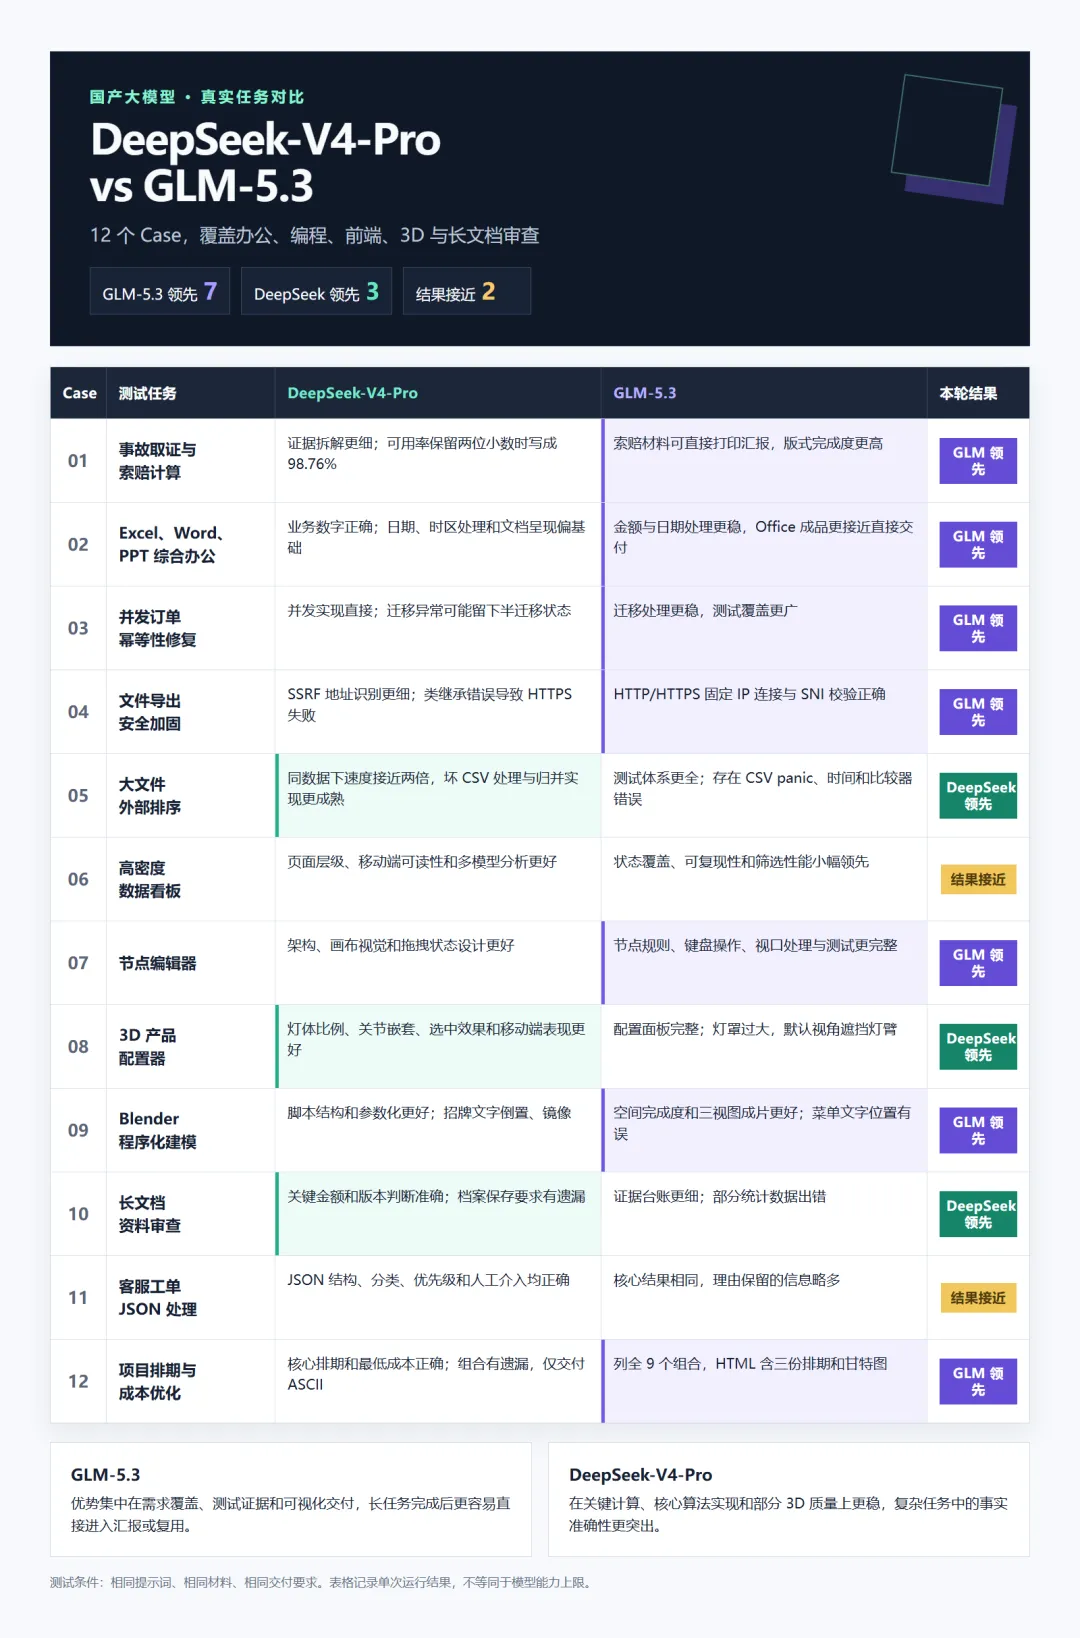Click the 'DeepSeek-V4-Pro' column header
The height and width of the screenshot is (1638, 1080).
pyautogui.click(x=352, y=393)
